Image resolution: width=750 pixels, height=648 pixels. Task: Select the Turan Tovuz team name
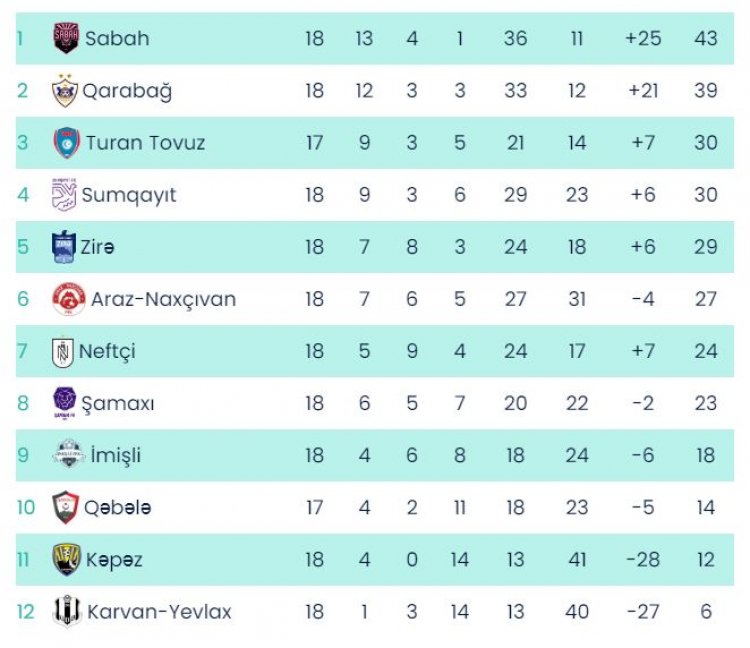point(145,143)
